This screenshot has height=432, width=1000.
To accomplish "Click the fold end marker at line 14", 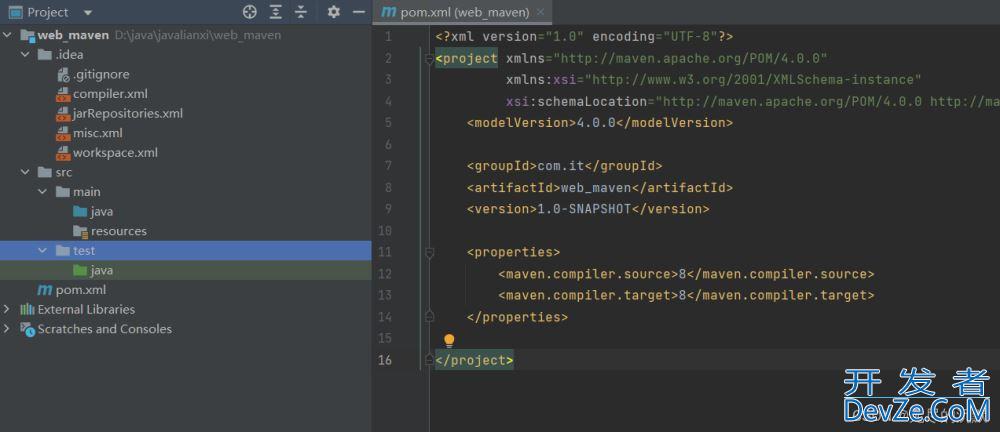I will click(429, 317).
